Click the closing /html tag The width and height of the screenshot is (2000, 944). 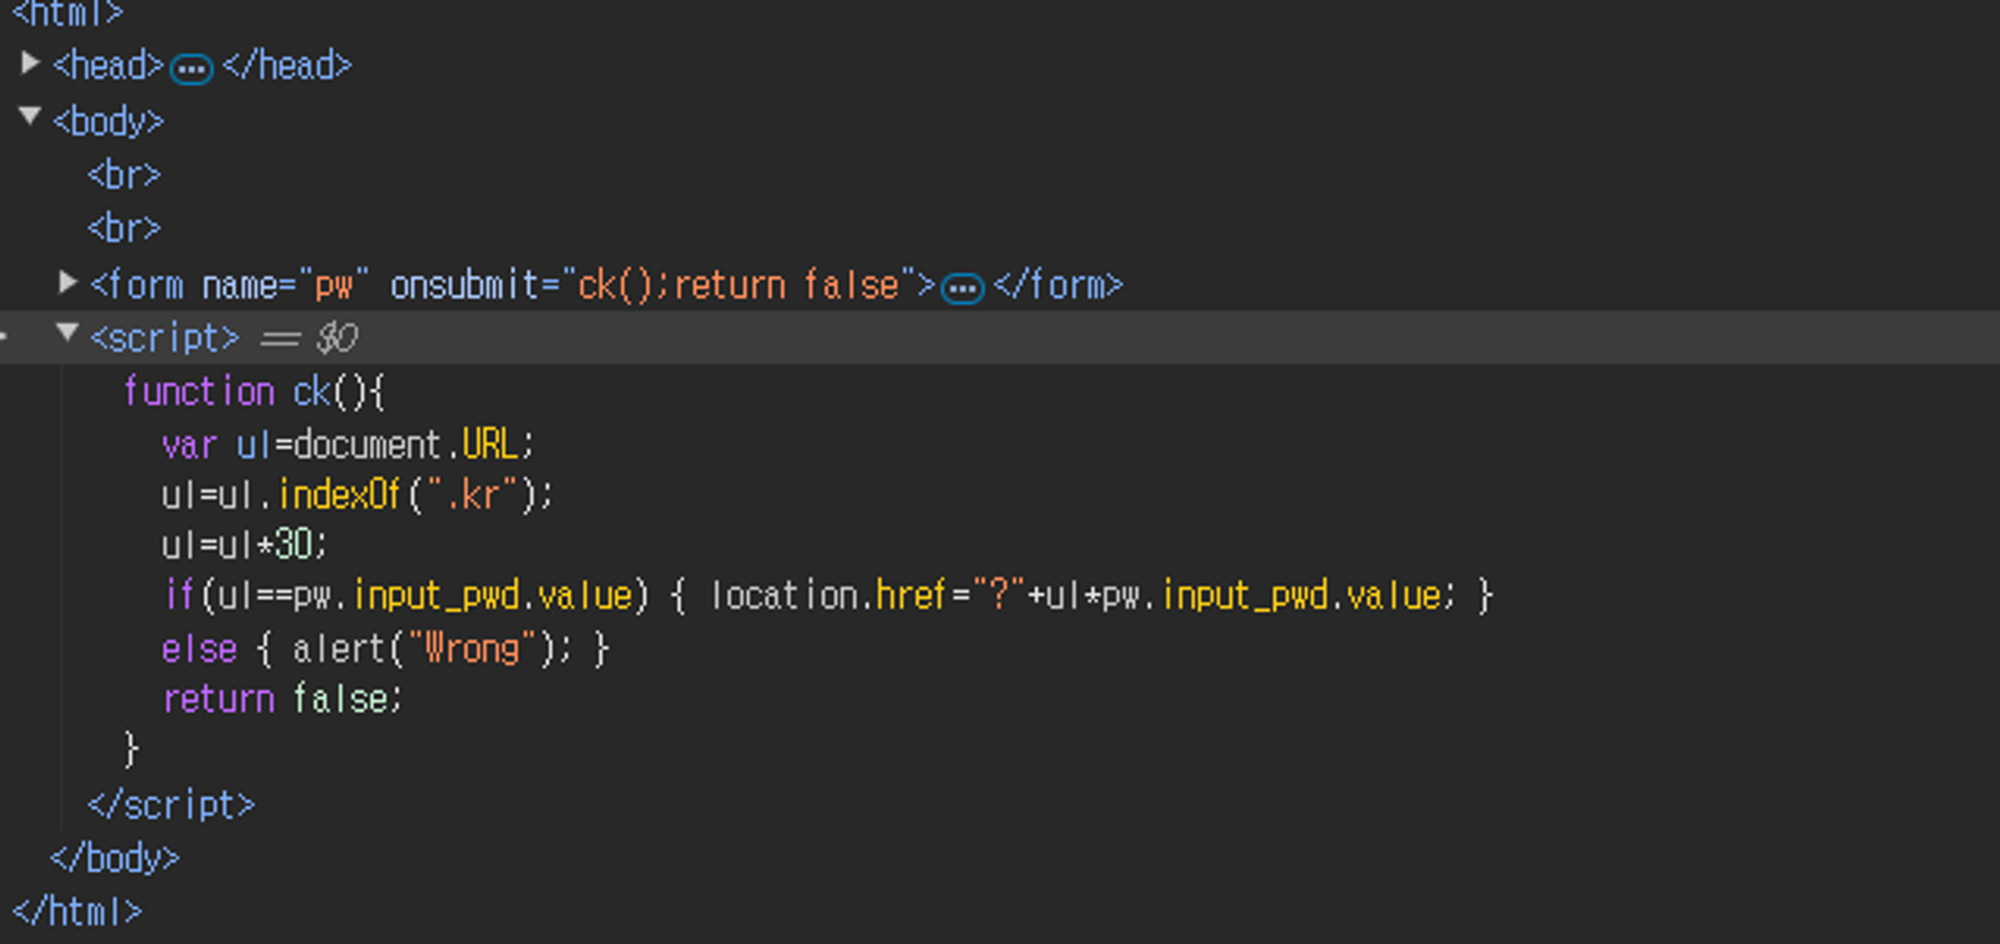tap(77, 911)
